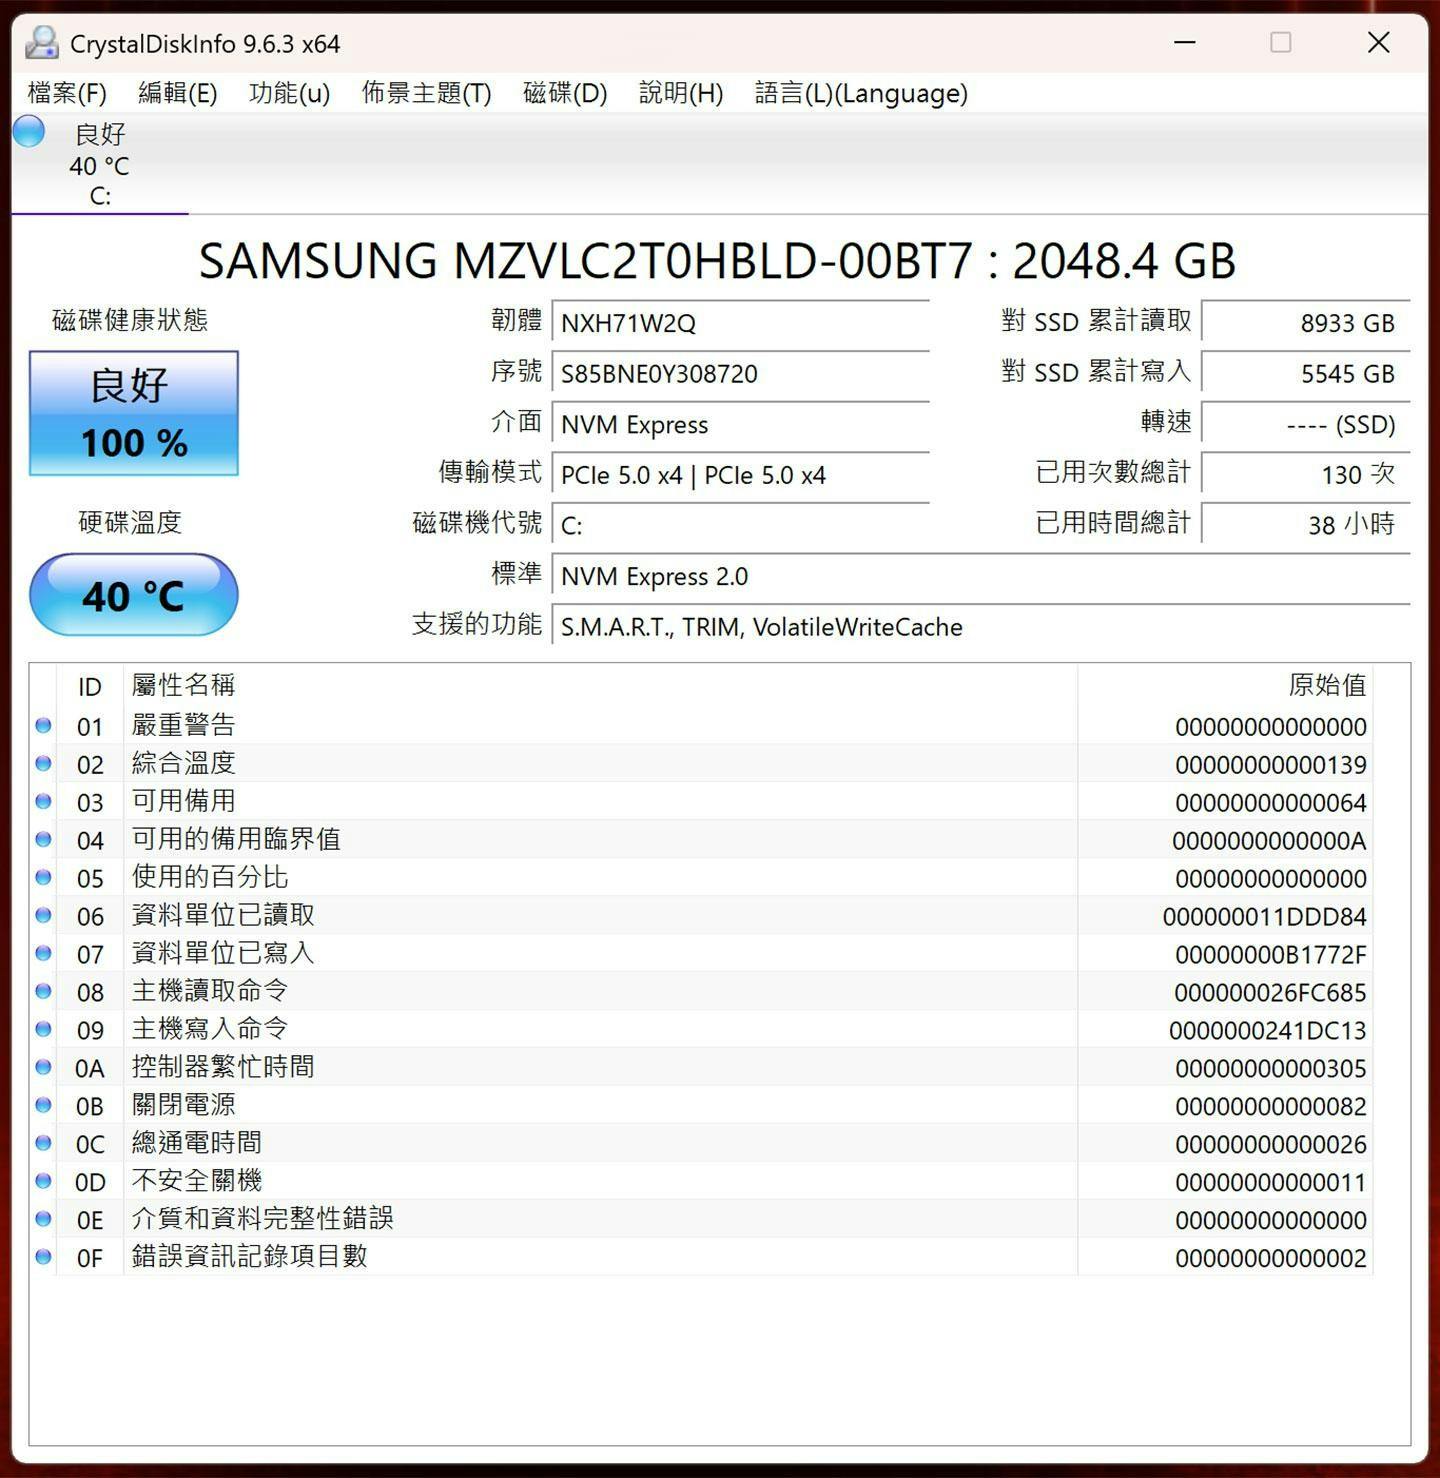Click status dot for attribute 08 主機讀取命令
Screen dimensions: 1440x1478
tap(43, 991)
